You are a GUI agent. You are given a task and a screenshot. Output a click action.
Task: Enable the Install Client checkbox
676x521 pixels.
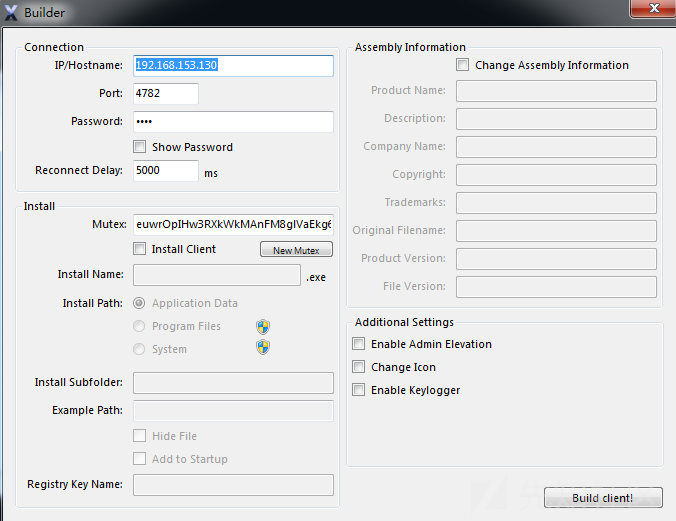click(139, 249)
